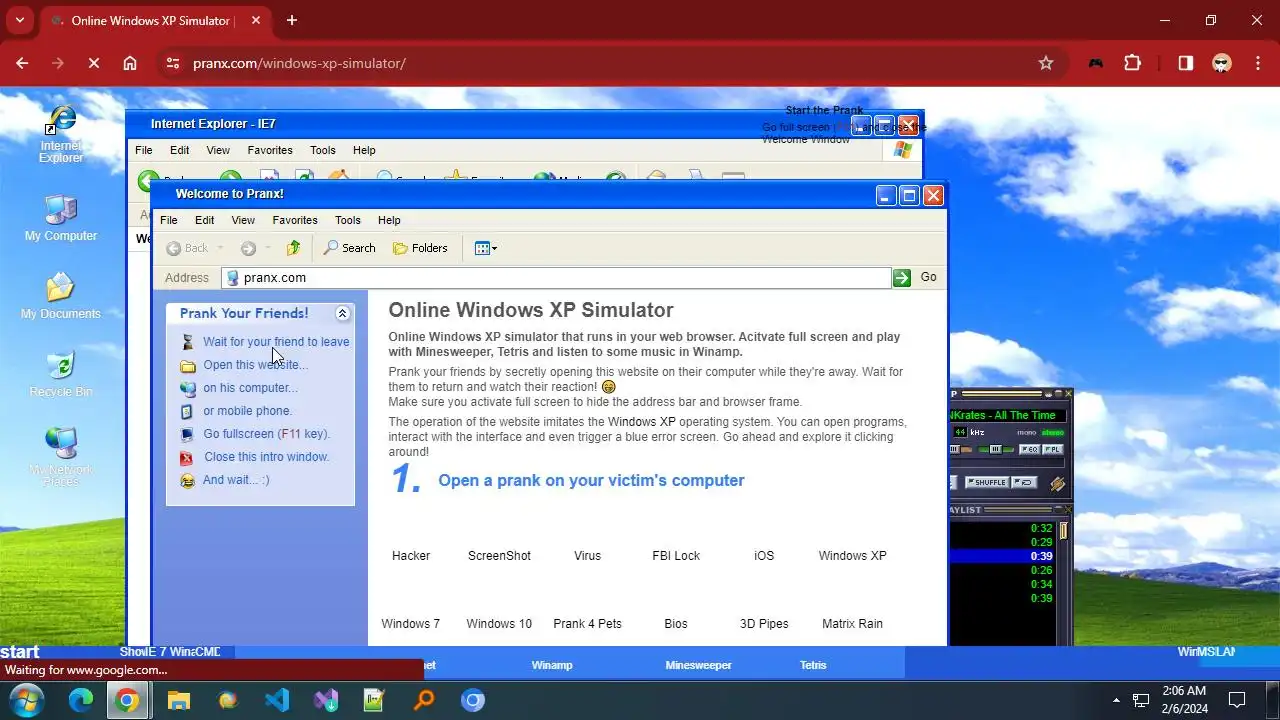Open Help menu in IE7 window
This screenshot has width=1280, height=720.
(364, 150)
